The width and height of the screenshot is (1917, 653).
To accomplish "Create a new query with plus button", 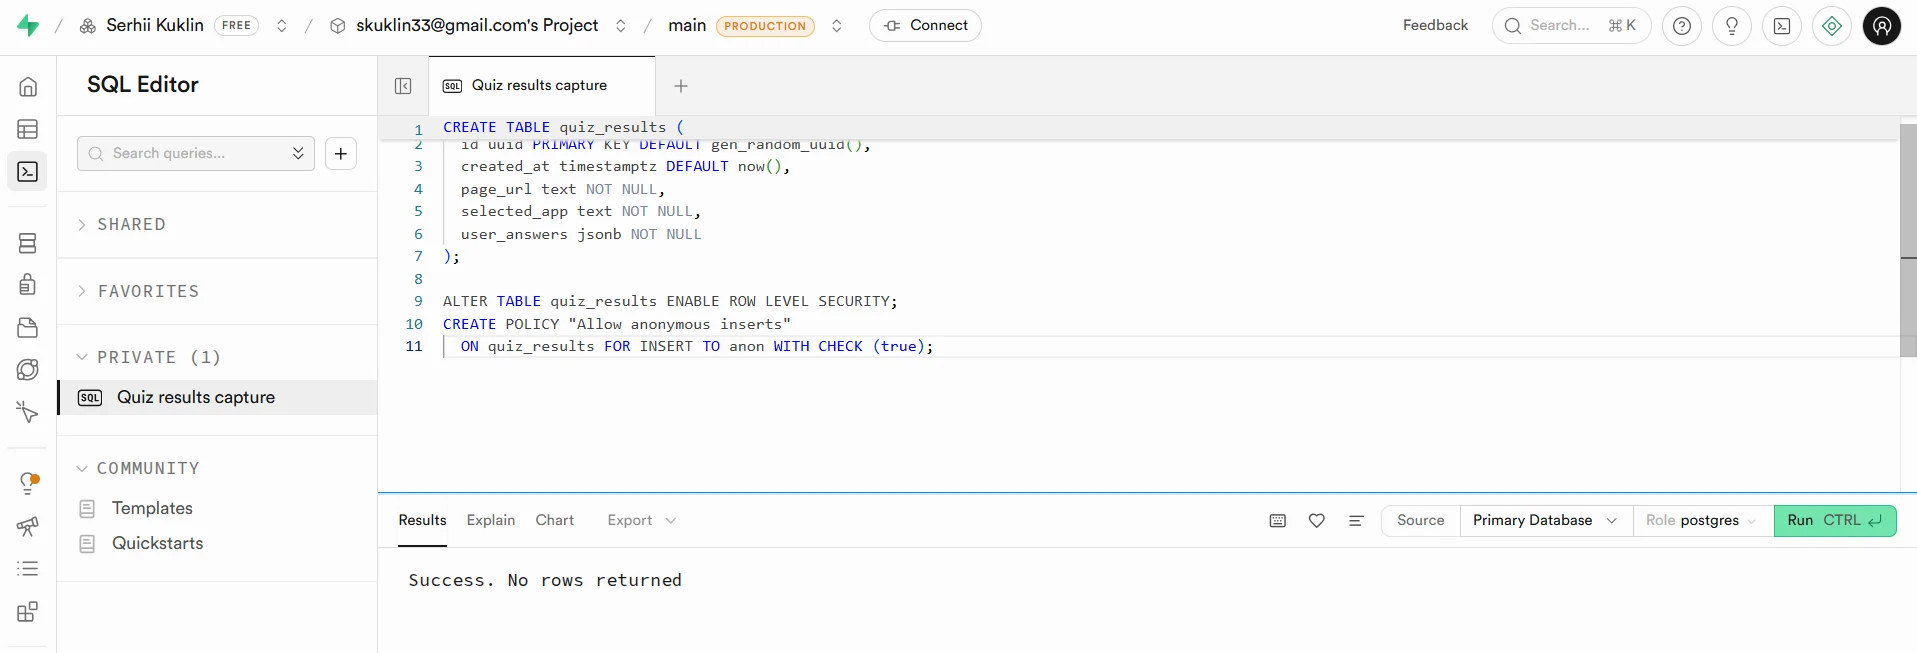I will [x=341, y=153].
